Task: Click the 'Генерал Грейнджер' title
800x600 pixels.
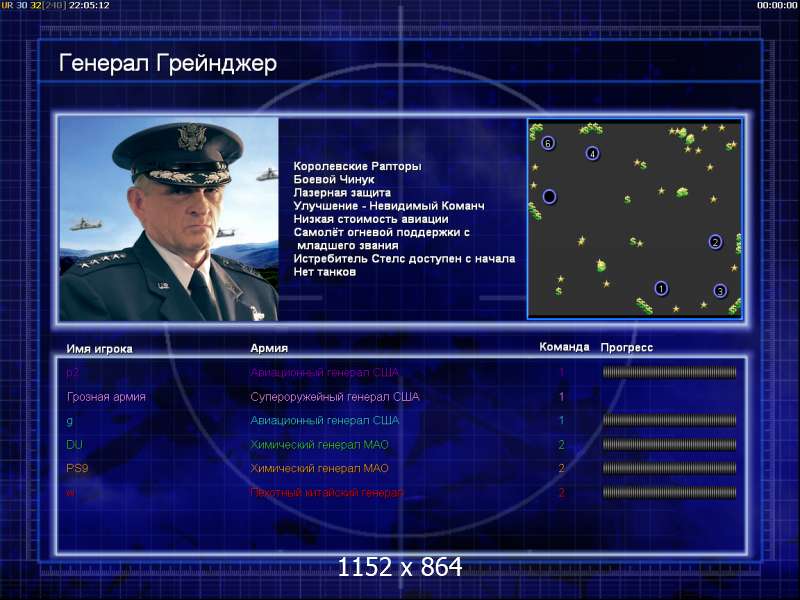Action: click(x=168, y=63)
